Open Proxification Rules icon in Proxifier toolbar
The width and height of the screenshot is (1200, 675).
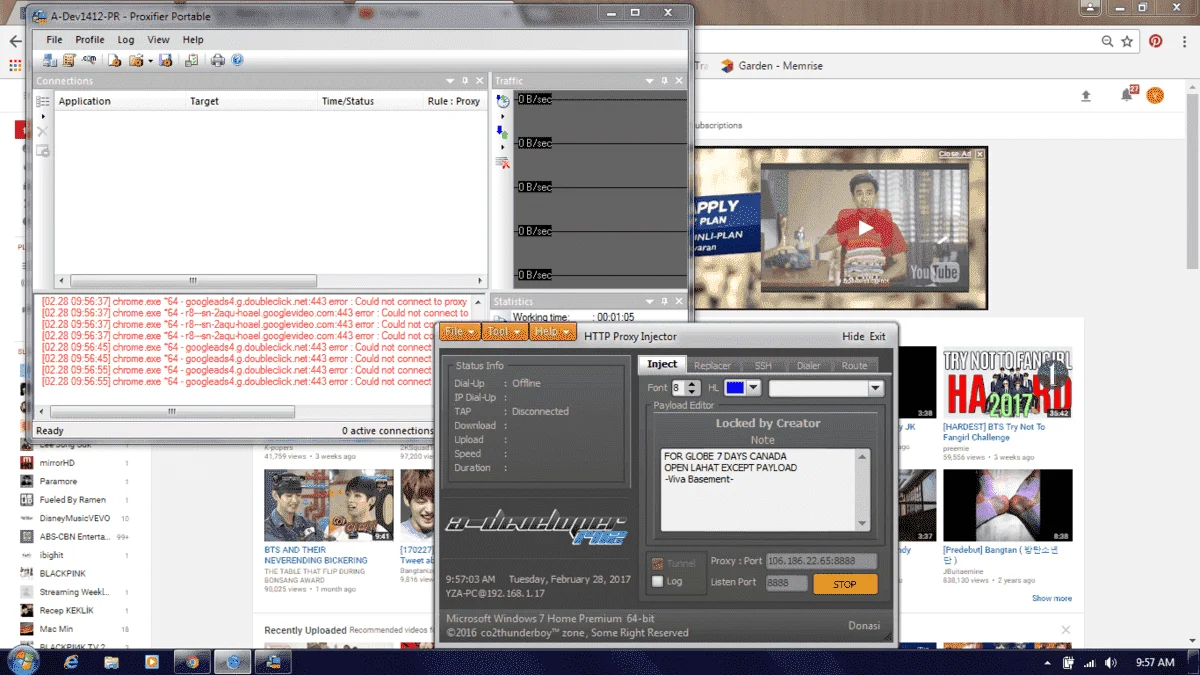pyautogui.click(x=69, y=60)
